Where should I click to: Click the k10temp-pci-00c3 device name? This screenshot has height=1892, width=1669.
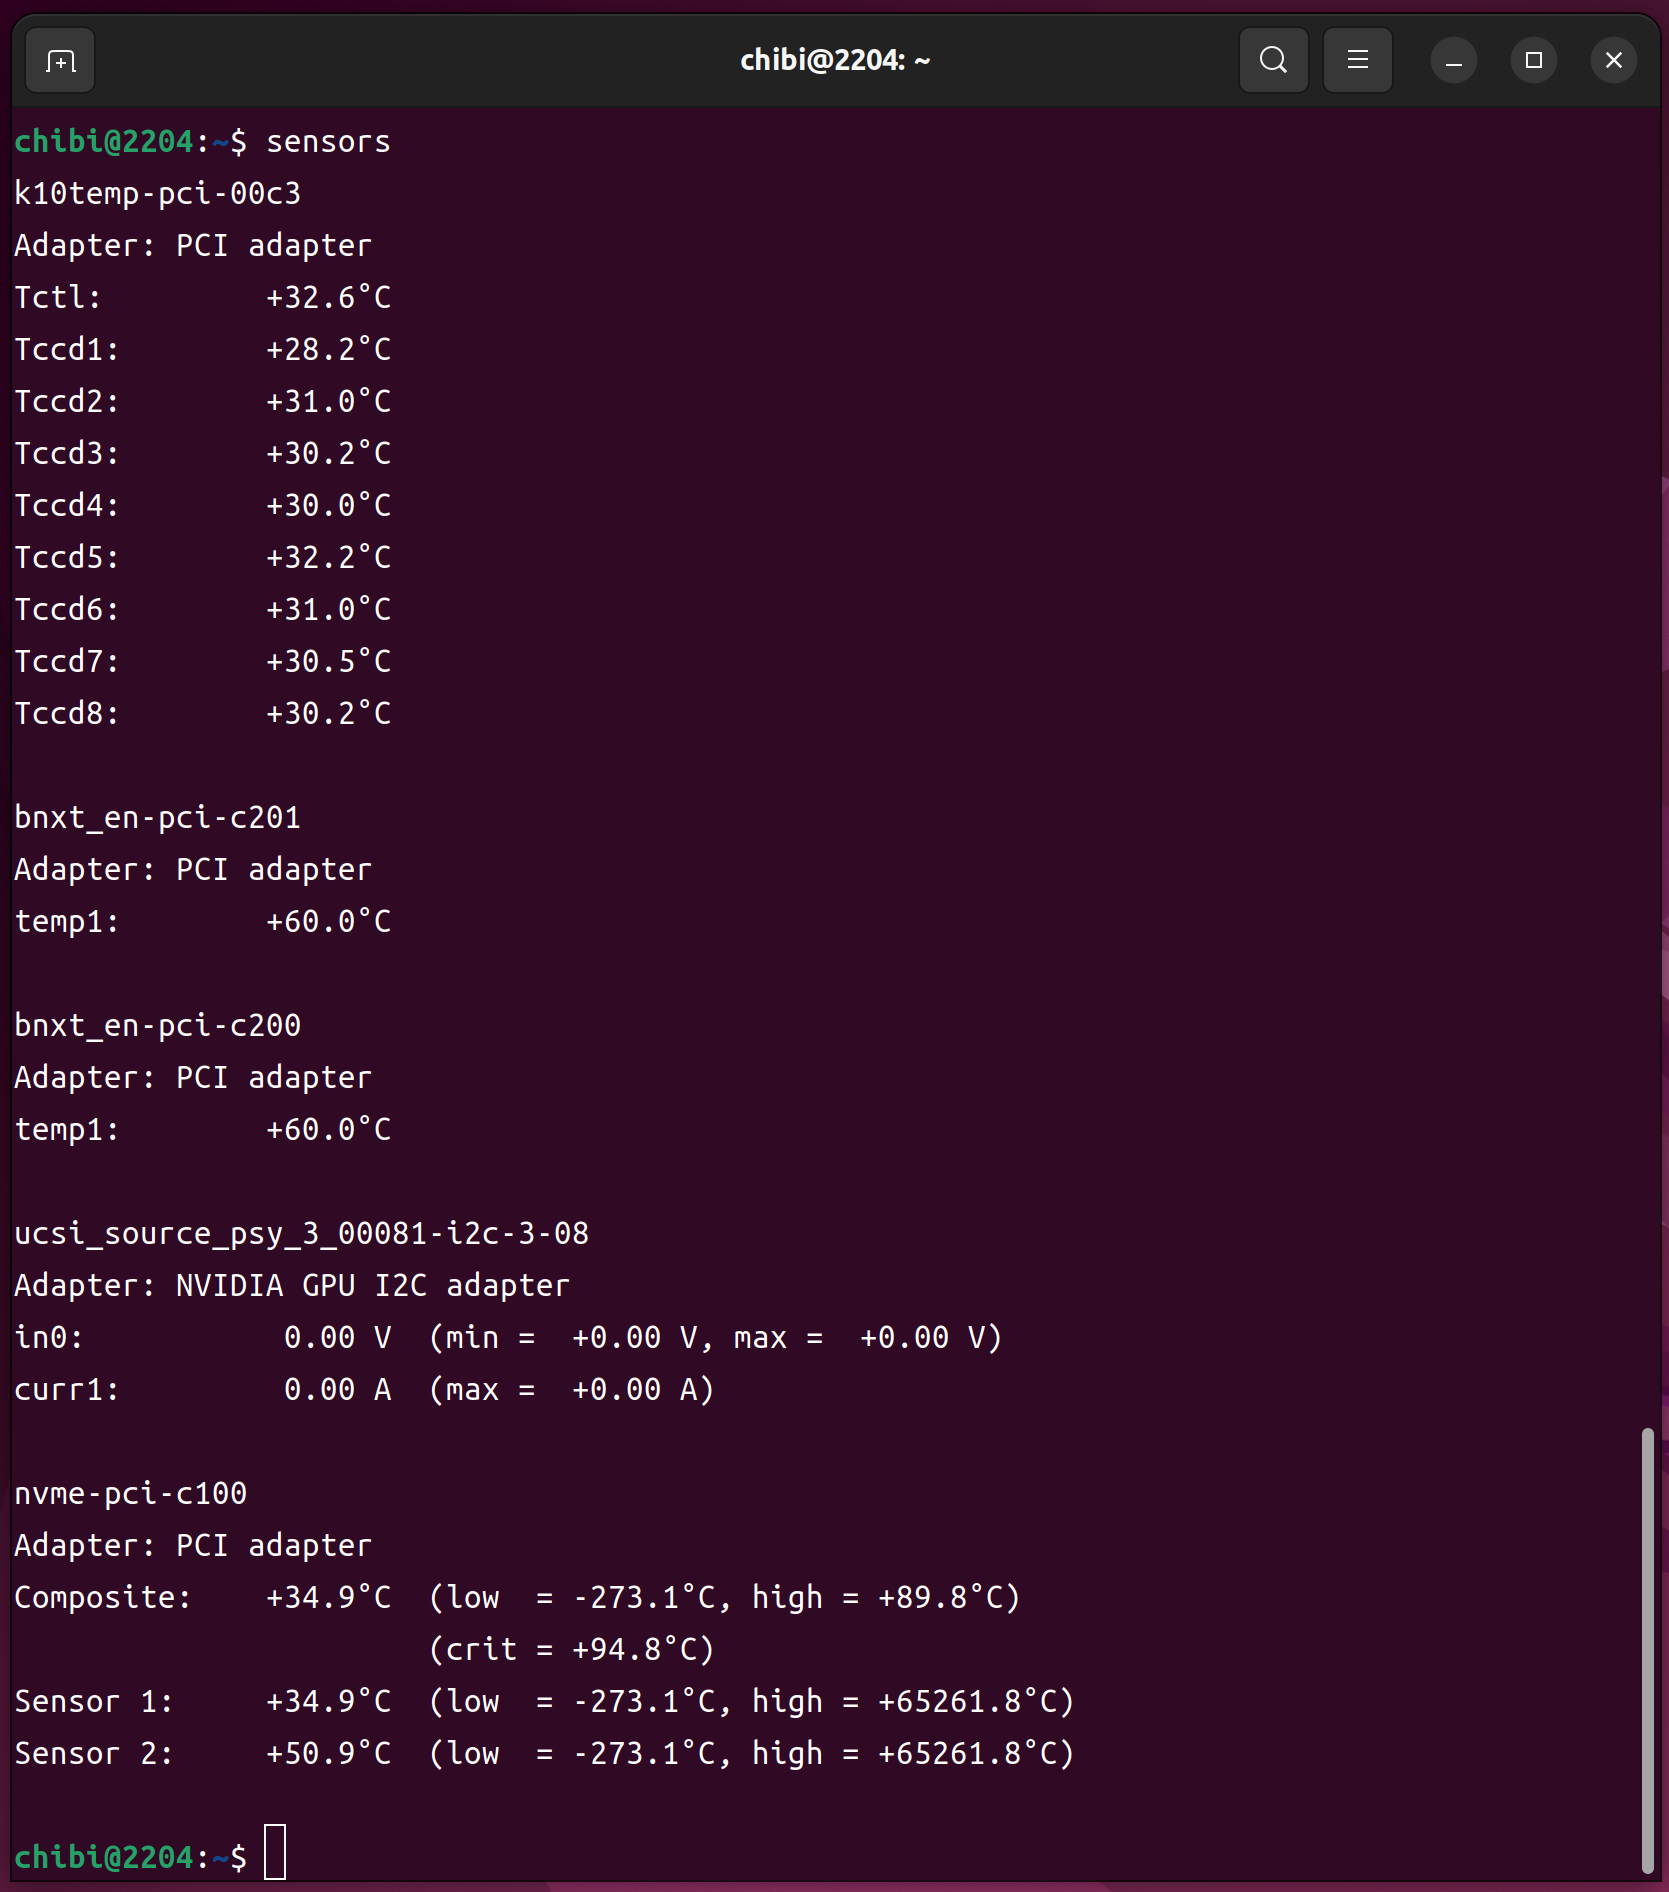(x=157, y=194)
